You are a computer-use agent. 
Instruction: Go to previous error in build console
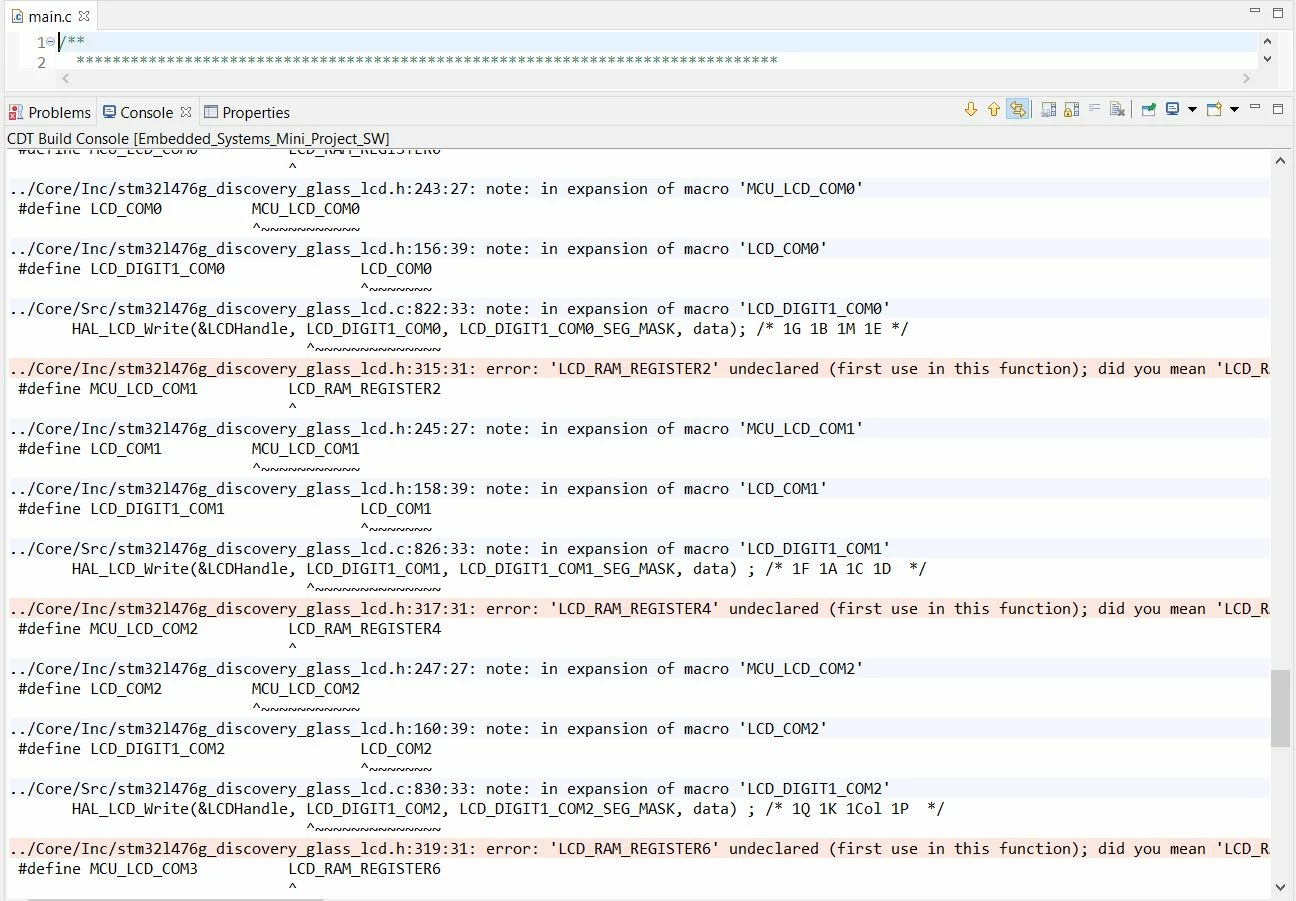coord(993,110)
